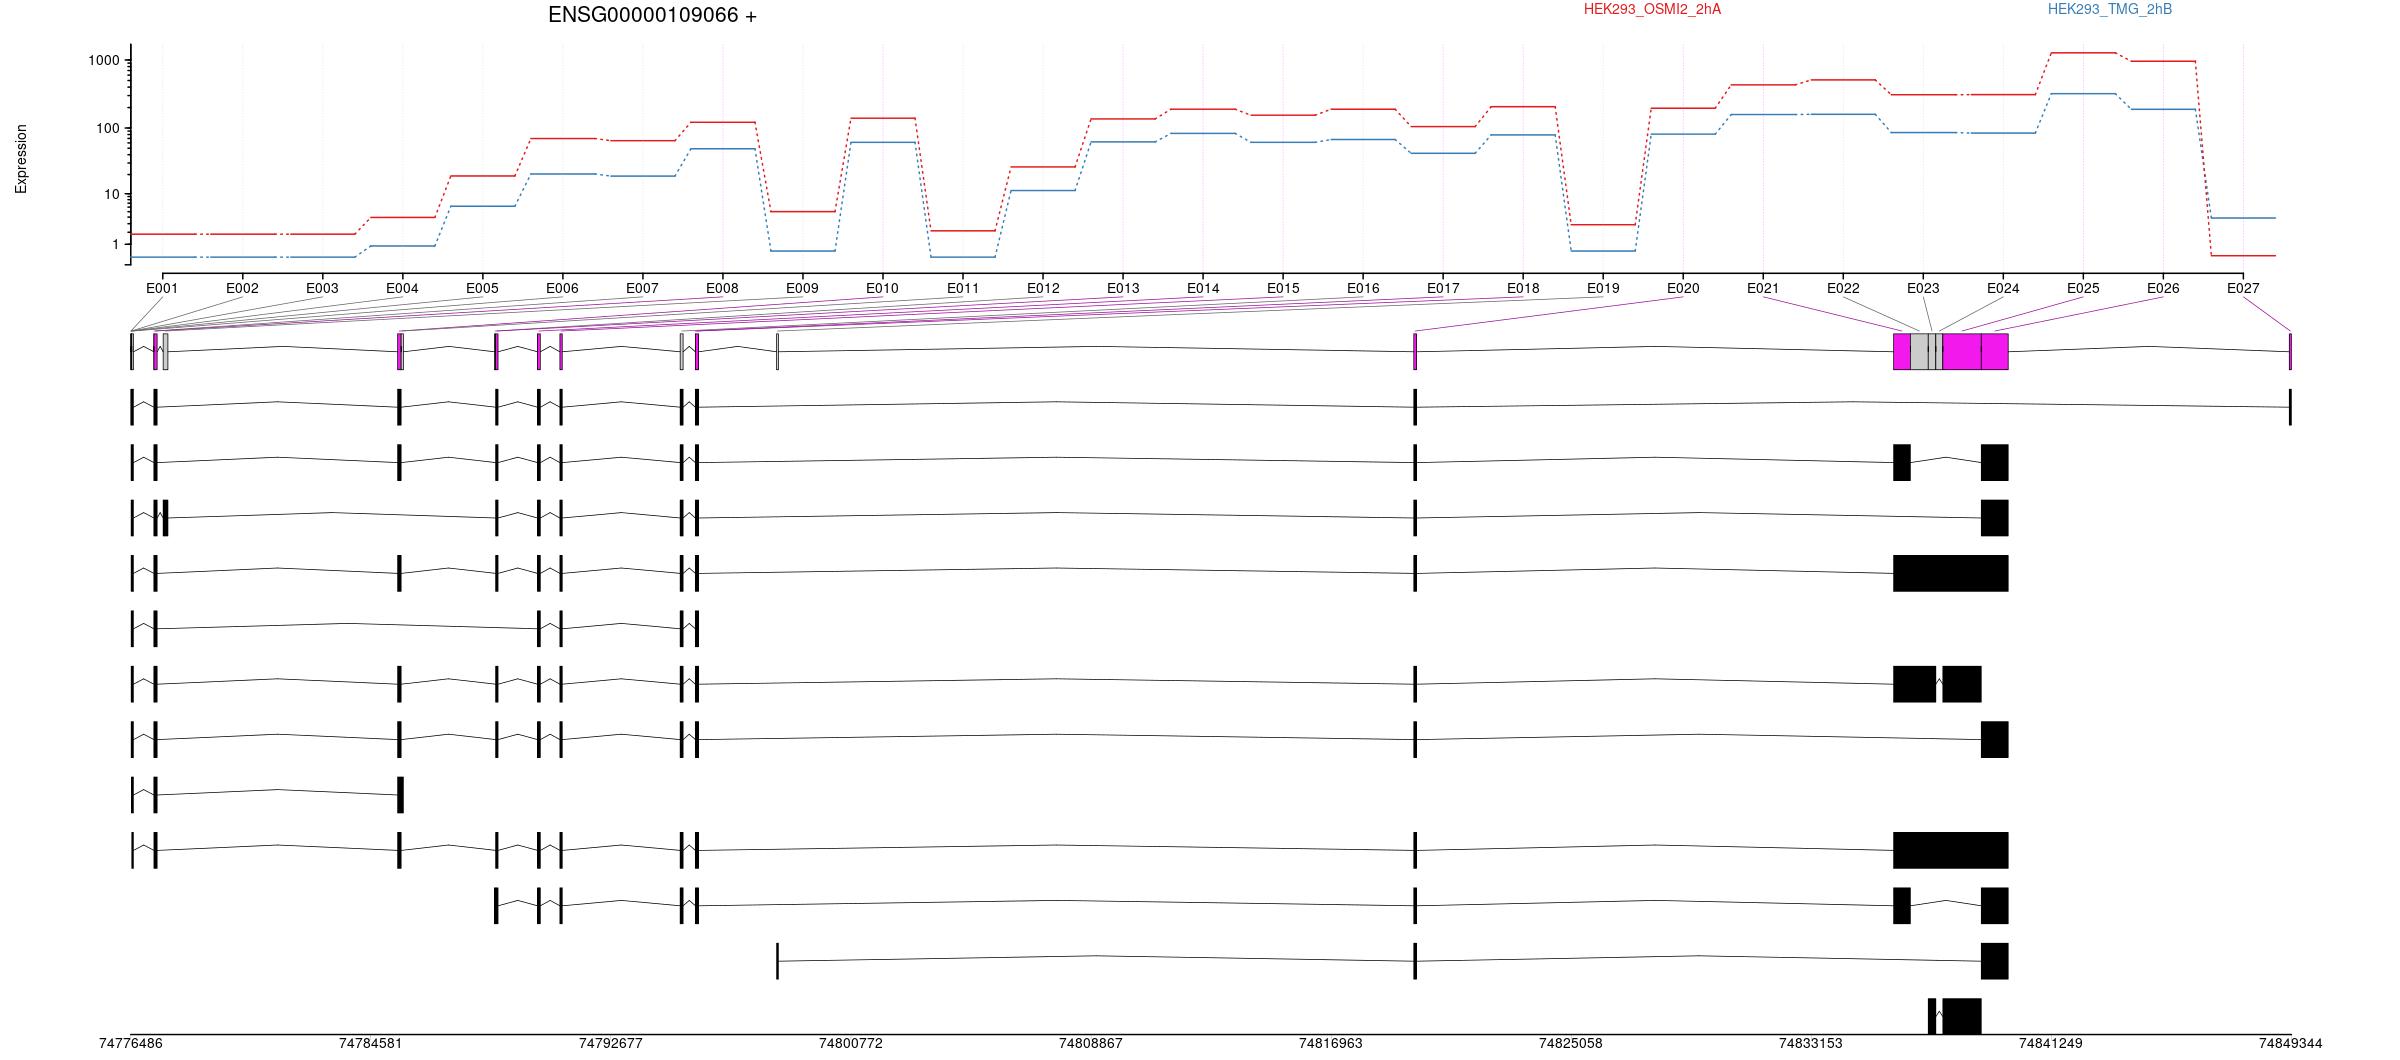Click exon label E011
Image resolution: width=2400 pixels, height=1060 pixels.
pos(963,288)
